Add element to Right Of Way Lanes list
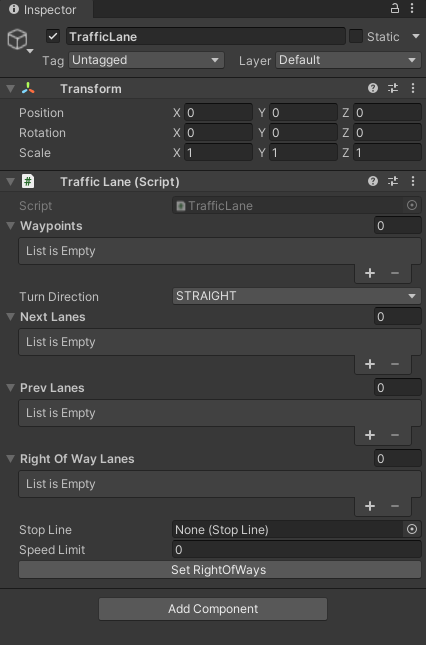The image size is (426, 645). pyautogui.click(x=370, y=506)
